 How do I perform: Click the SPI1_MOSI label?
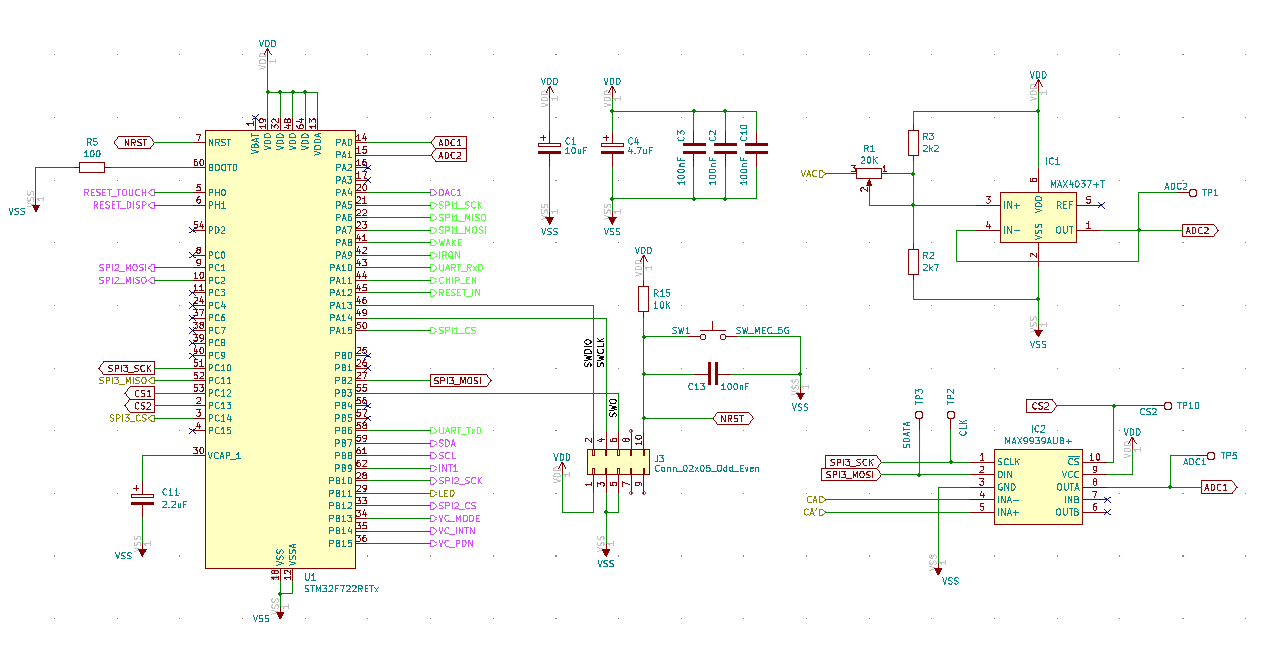coord(459,230)
